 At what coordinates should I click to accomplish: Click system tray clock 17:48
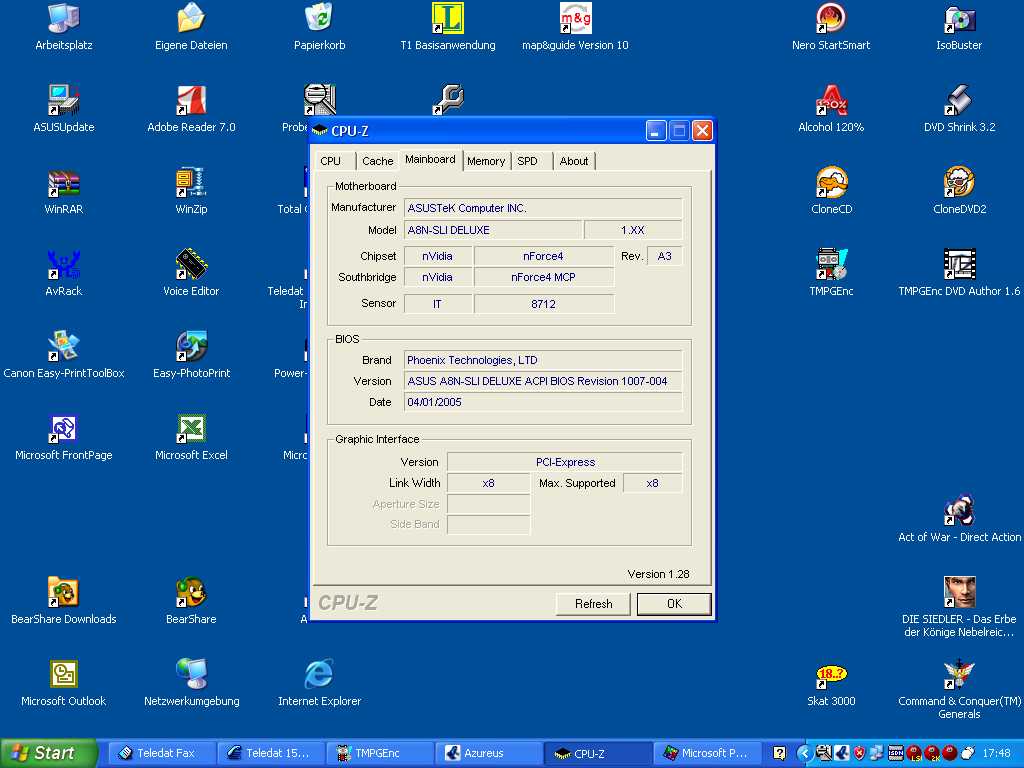coord(996,753)
